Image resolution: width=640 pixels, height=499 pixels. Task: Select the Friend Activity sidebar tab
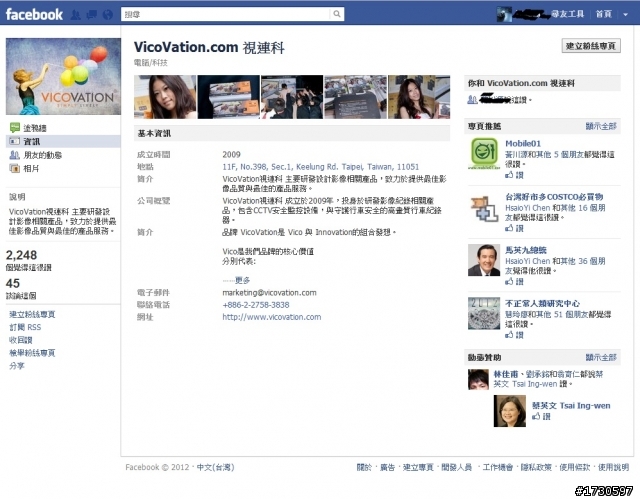(42, 155)
